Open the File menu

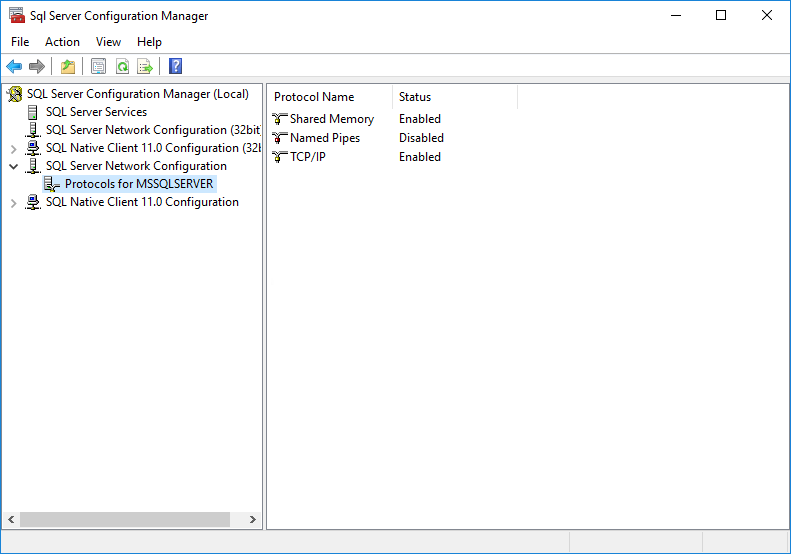pos(20,42)
